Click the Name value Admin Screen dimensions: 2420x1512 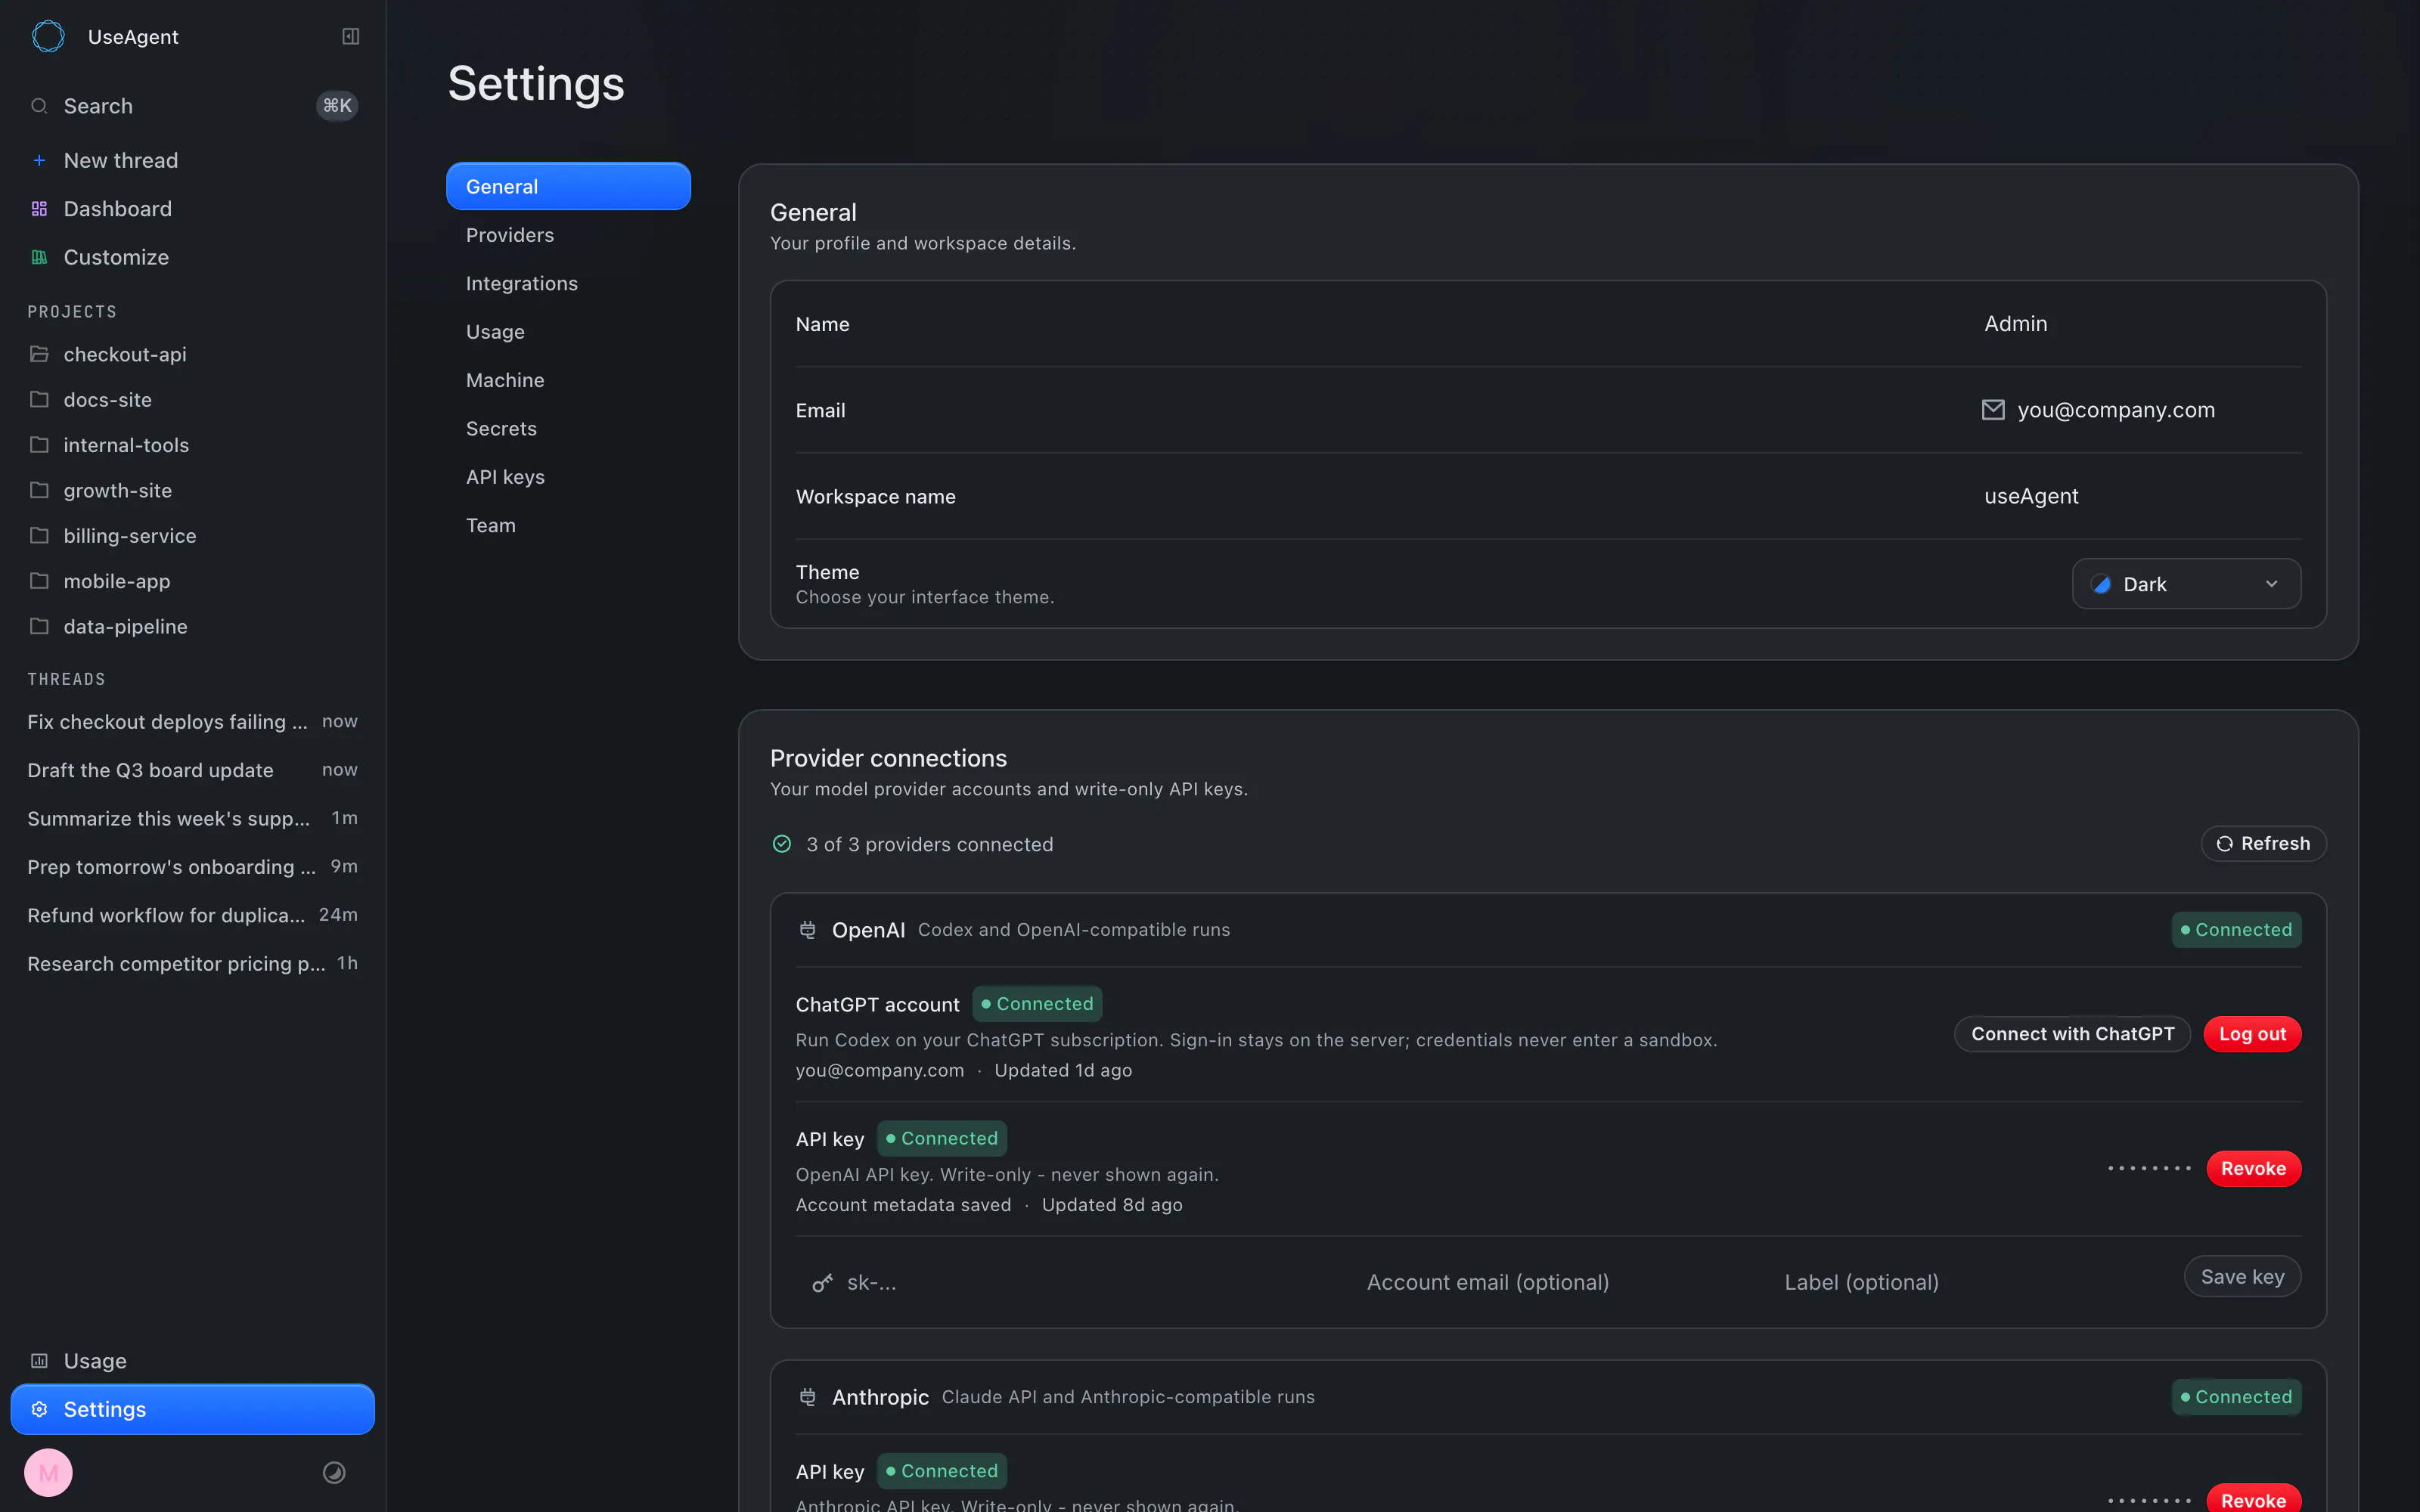(x=2015, y=324)
